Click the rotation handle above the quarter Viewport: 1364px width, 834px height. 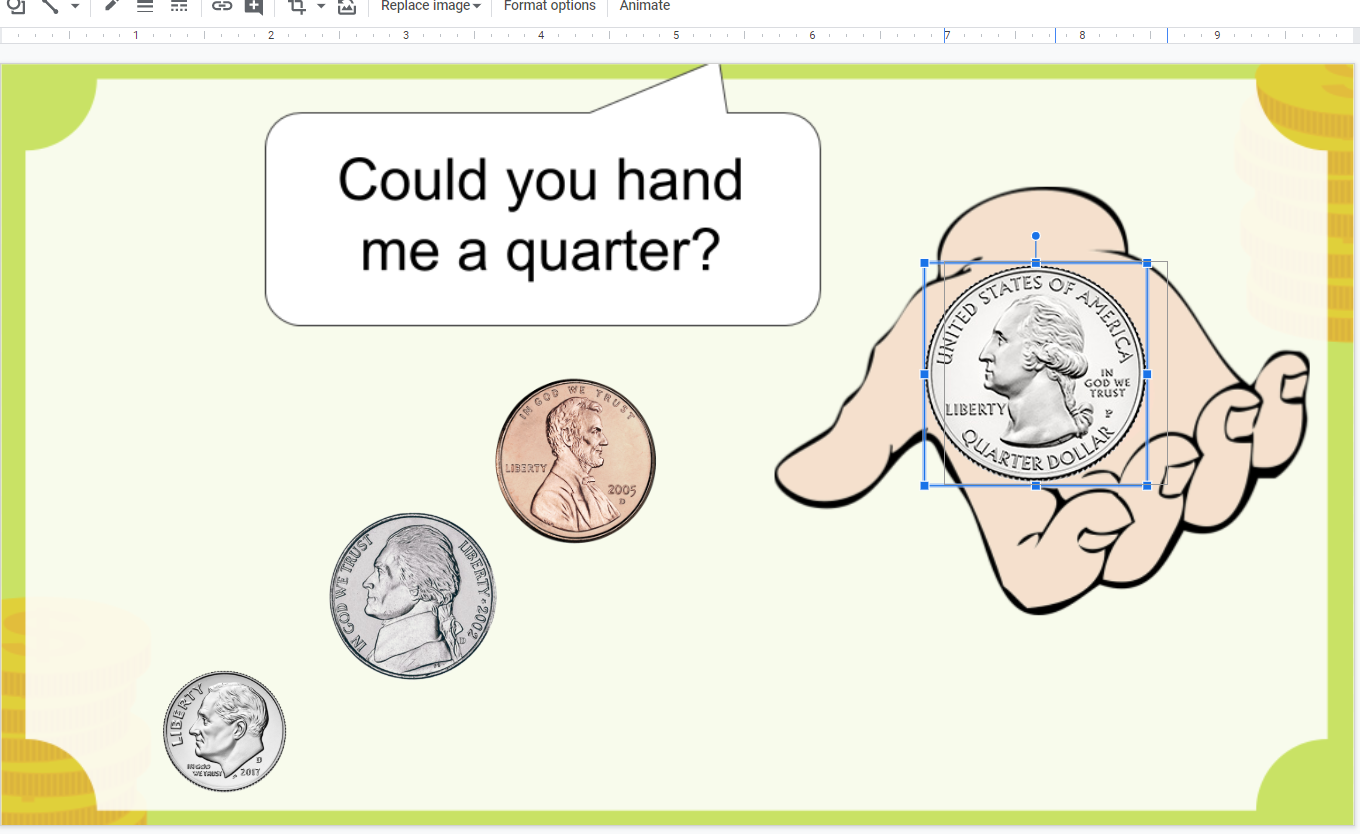click(1036, 236)
